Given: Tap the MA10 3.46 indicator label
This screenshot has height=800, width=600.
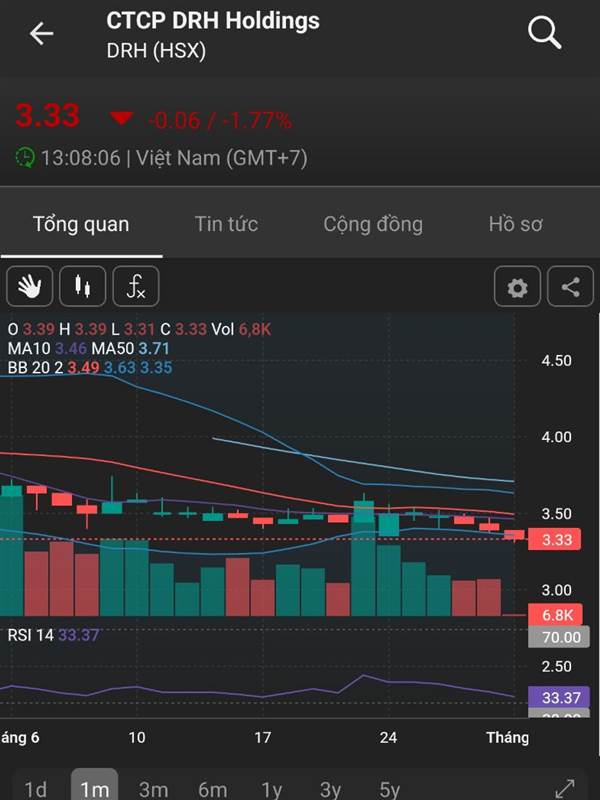Looking at the screenshot, I should 47,348.
